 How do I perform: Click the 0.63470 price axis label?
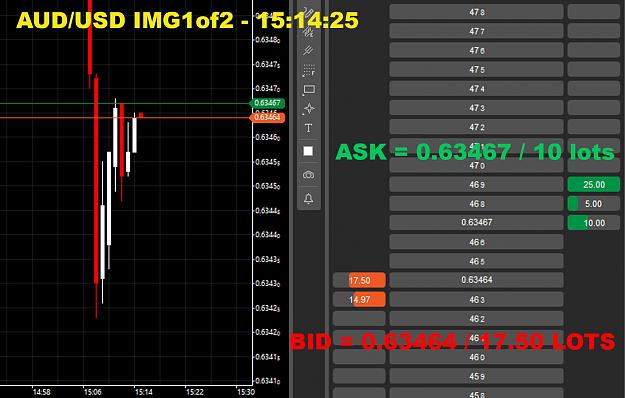267,88
